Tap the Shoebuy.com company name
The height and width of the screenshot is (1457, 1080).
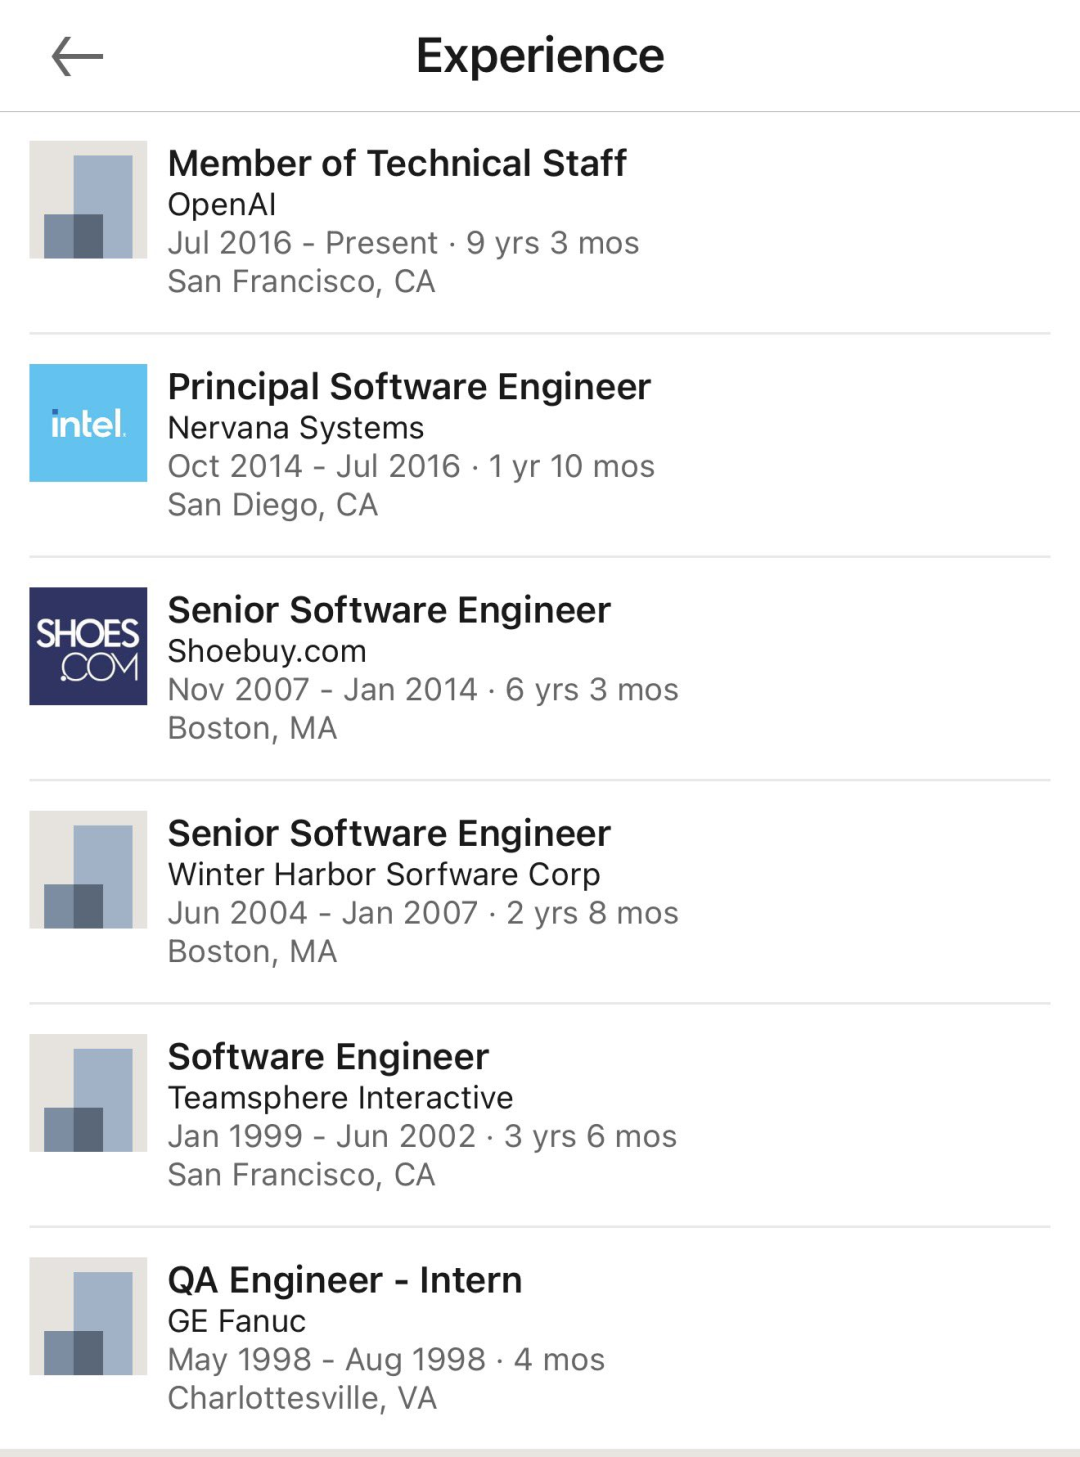tap(267, 651)
